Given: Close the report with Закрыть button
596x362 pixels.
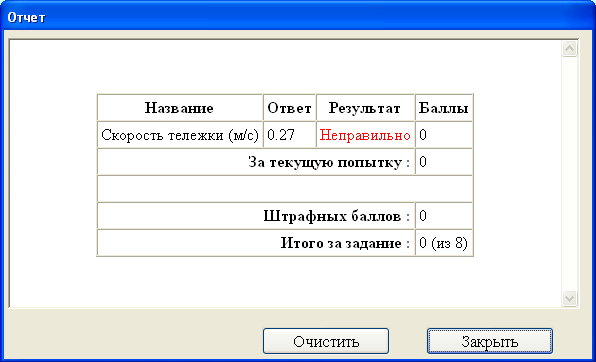Looking at the screenshot, I should tap(490, 341).
